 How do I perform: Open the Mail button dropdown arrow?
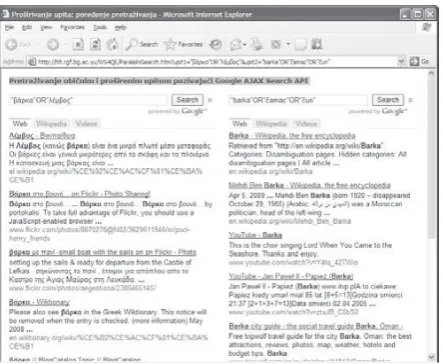(x=245, y=44)
